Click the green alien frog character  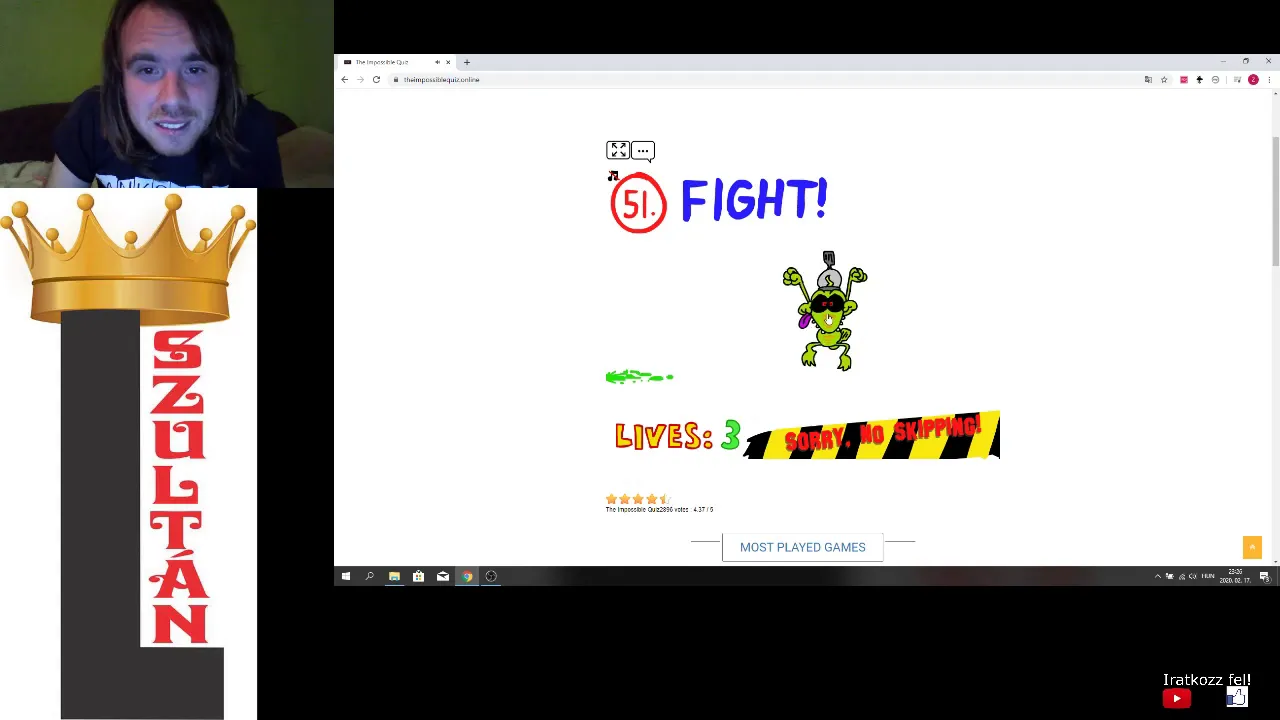[x=826, y=311]
